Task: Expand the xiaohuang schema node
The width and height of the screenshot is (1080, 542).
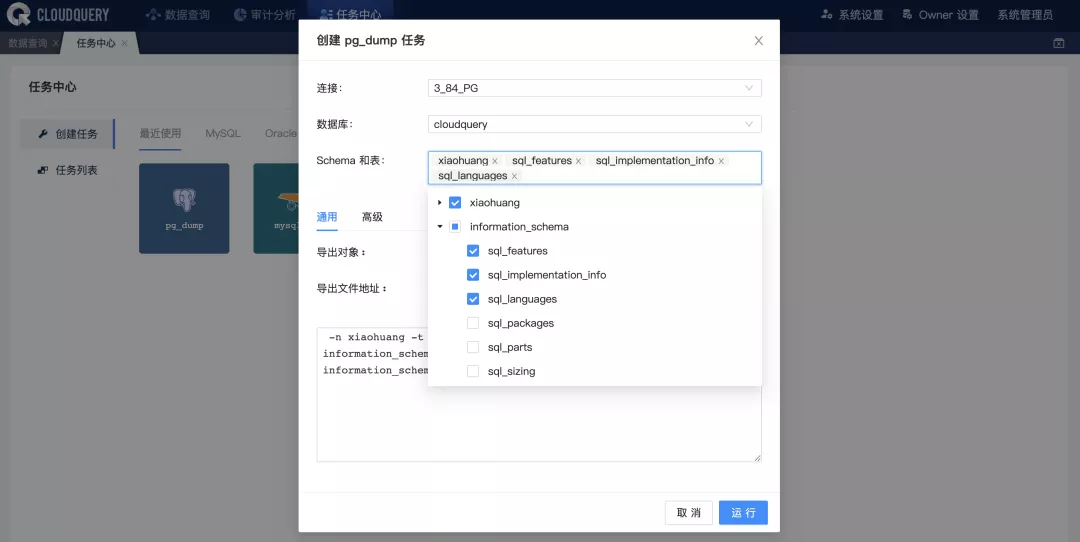Action: pos(439,202)
